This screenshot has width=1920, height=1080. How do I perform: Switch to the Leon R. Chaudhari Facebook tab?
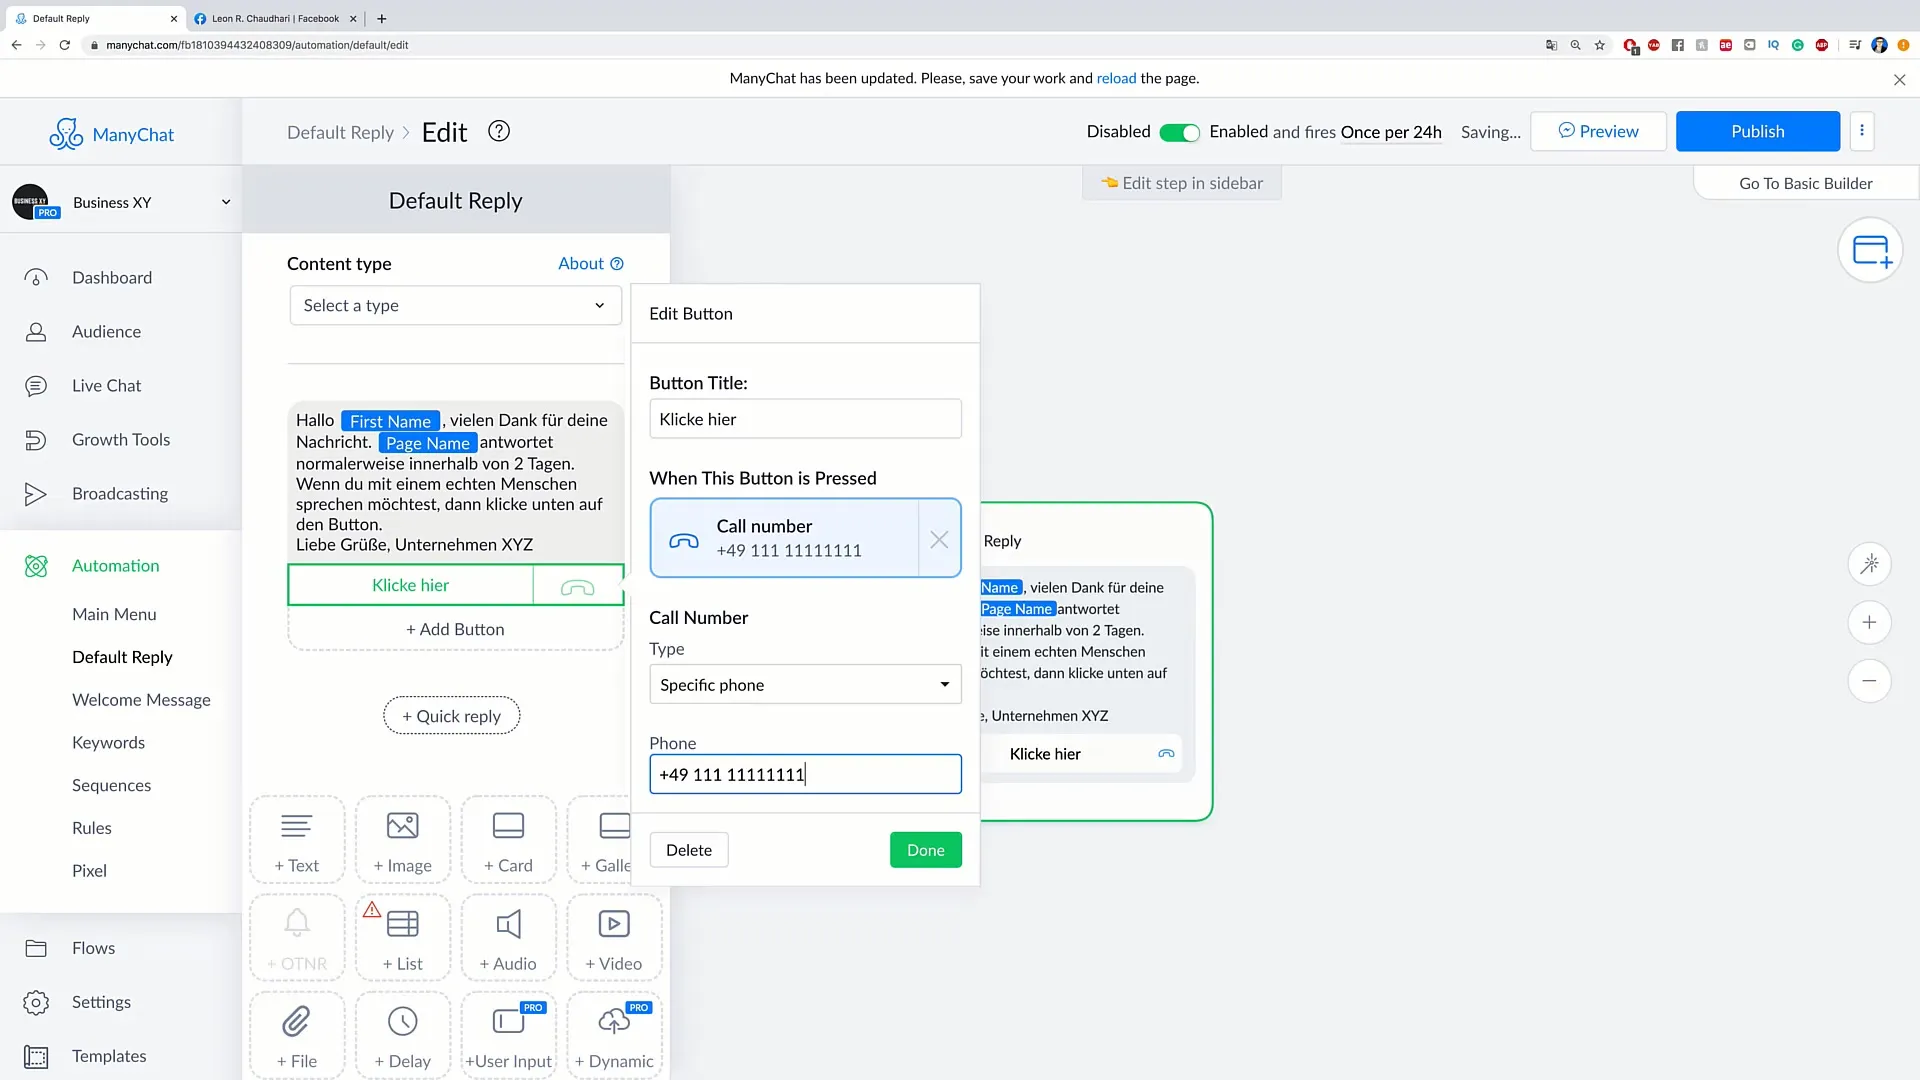[x=274, y=18]
